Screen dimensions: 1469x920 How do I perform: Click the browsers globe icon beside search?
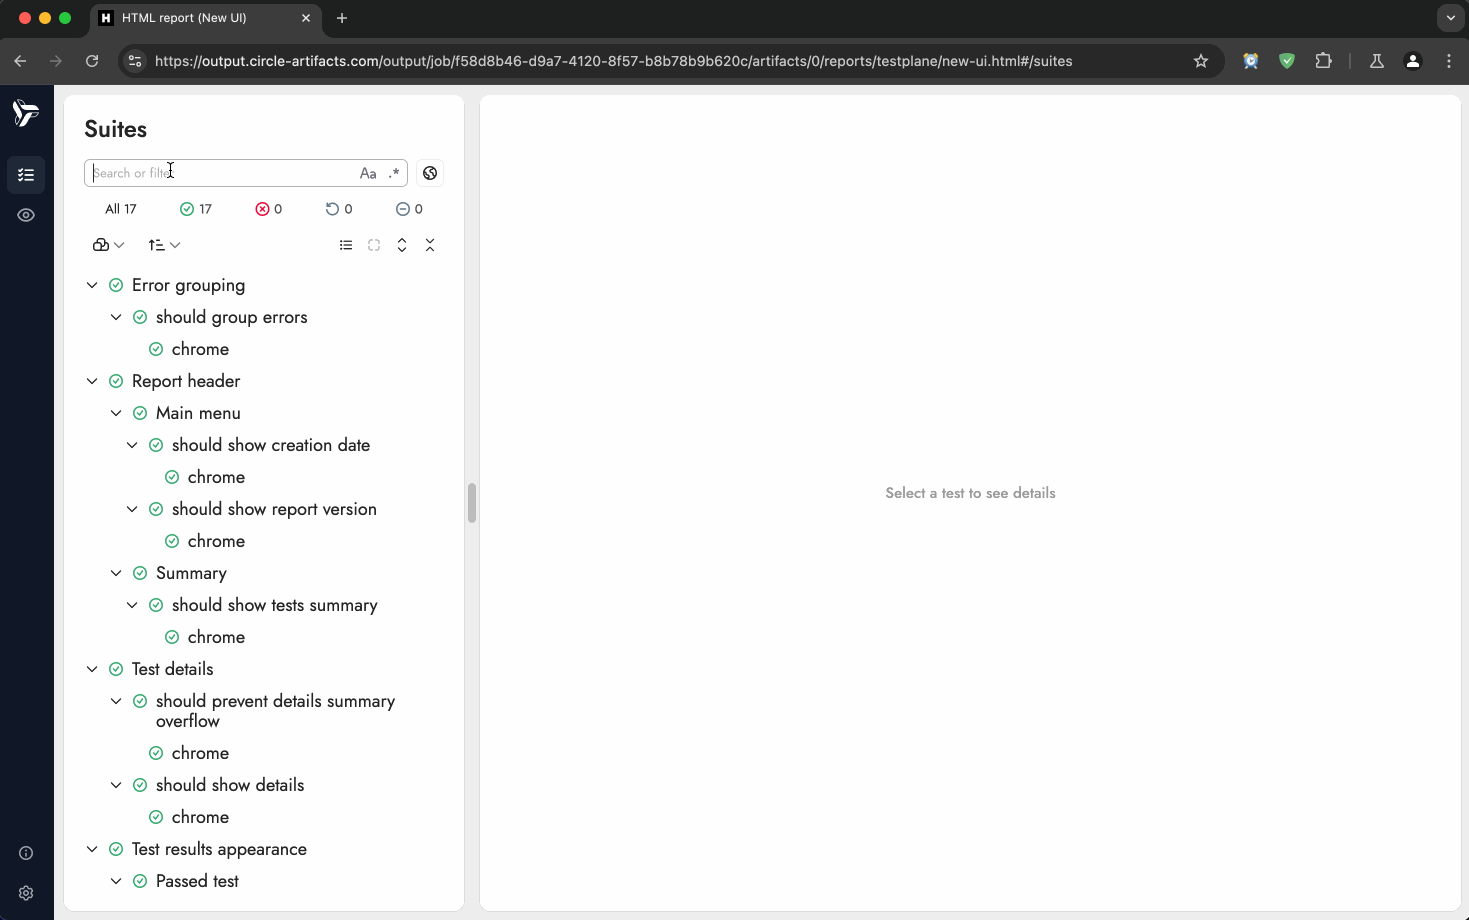(430, 173)
